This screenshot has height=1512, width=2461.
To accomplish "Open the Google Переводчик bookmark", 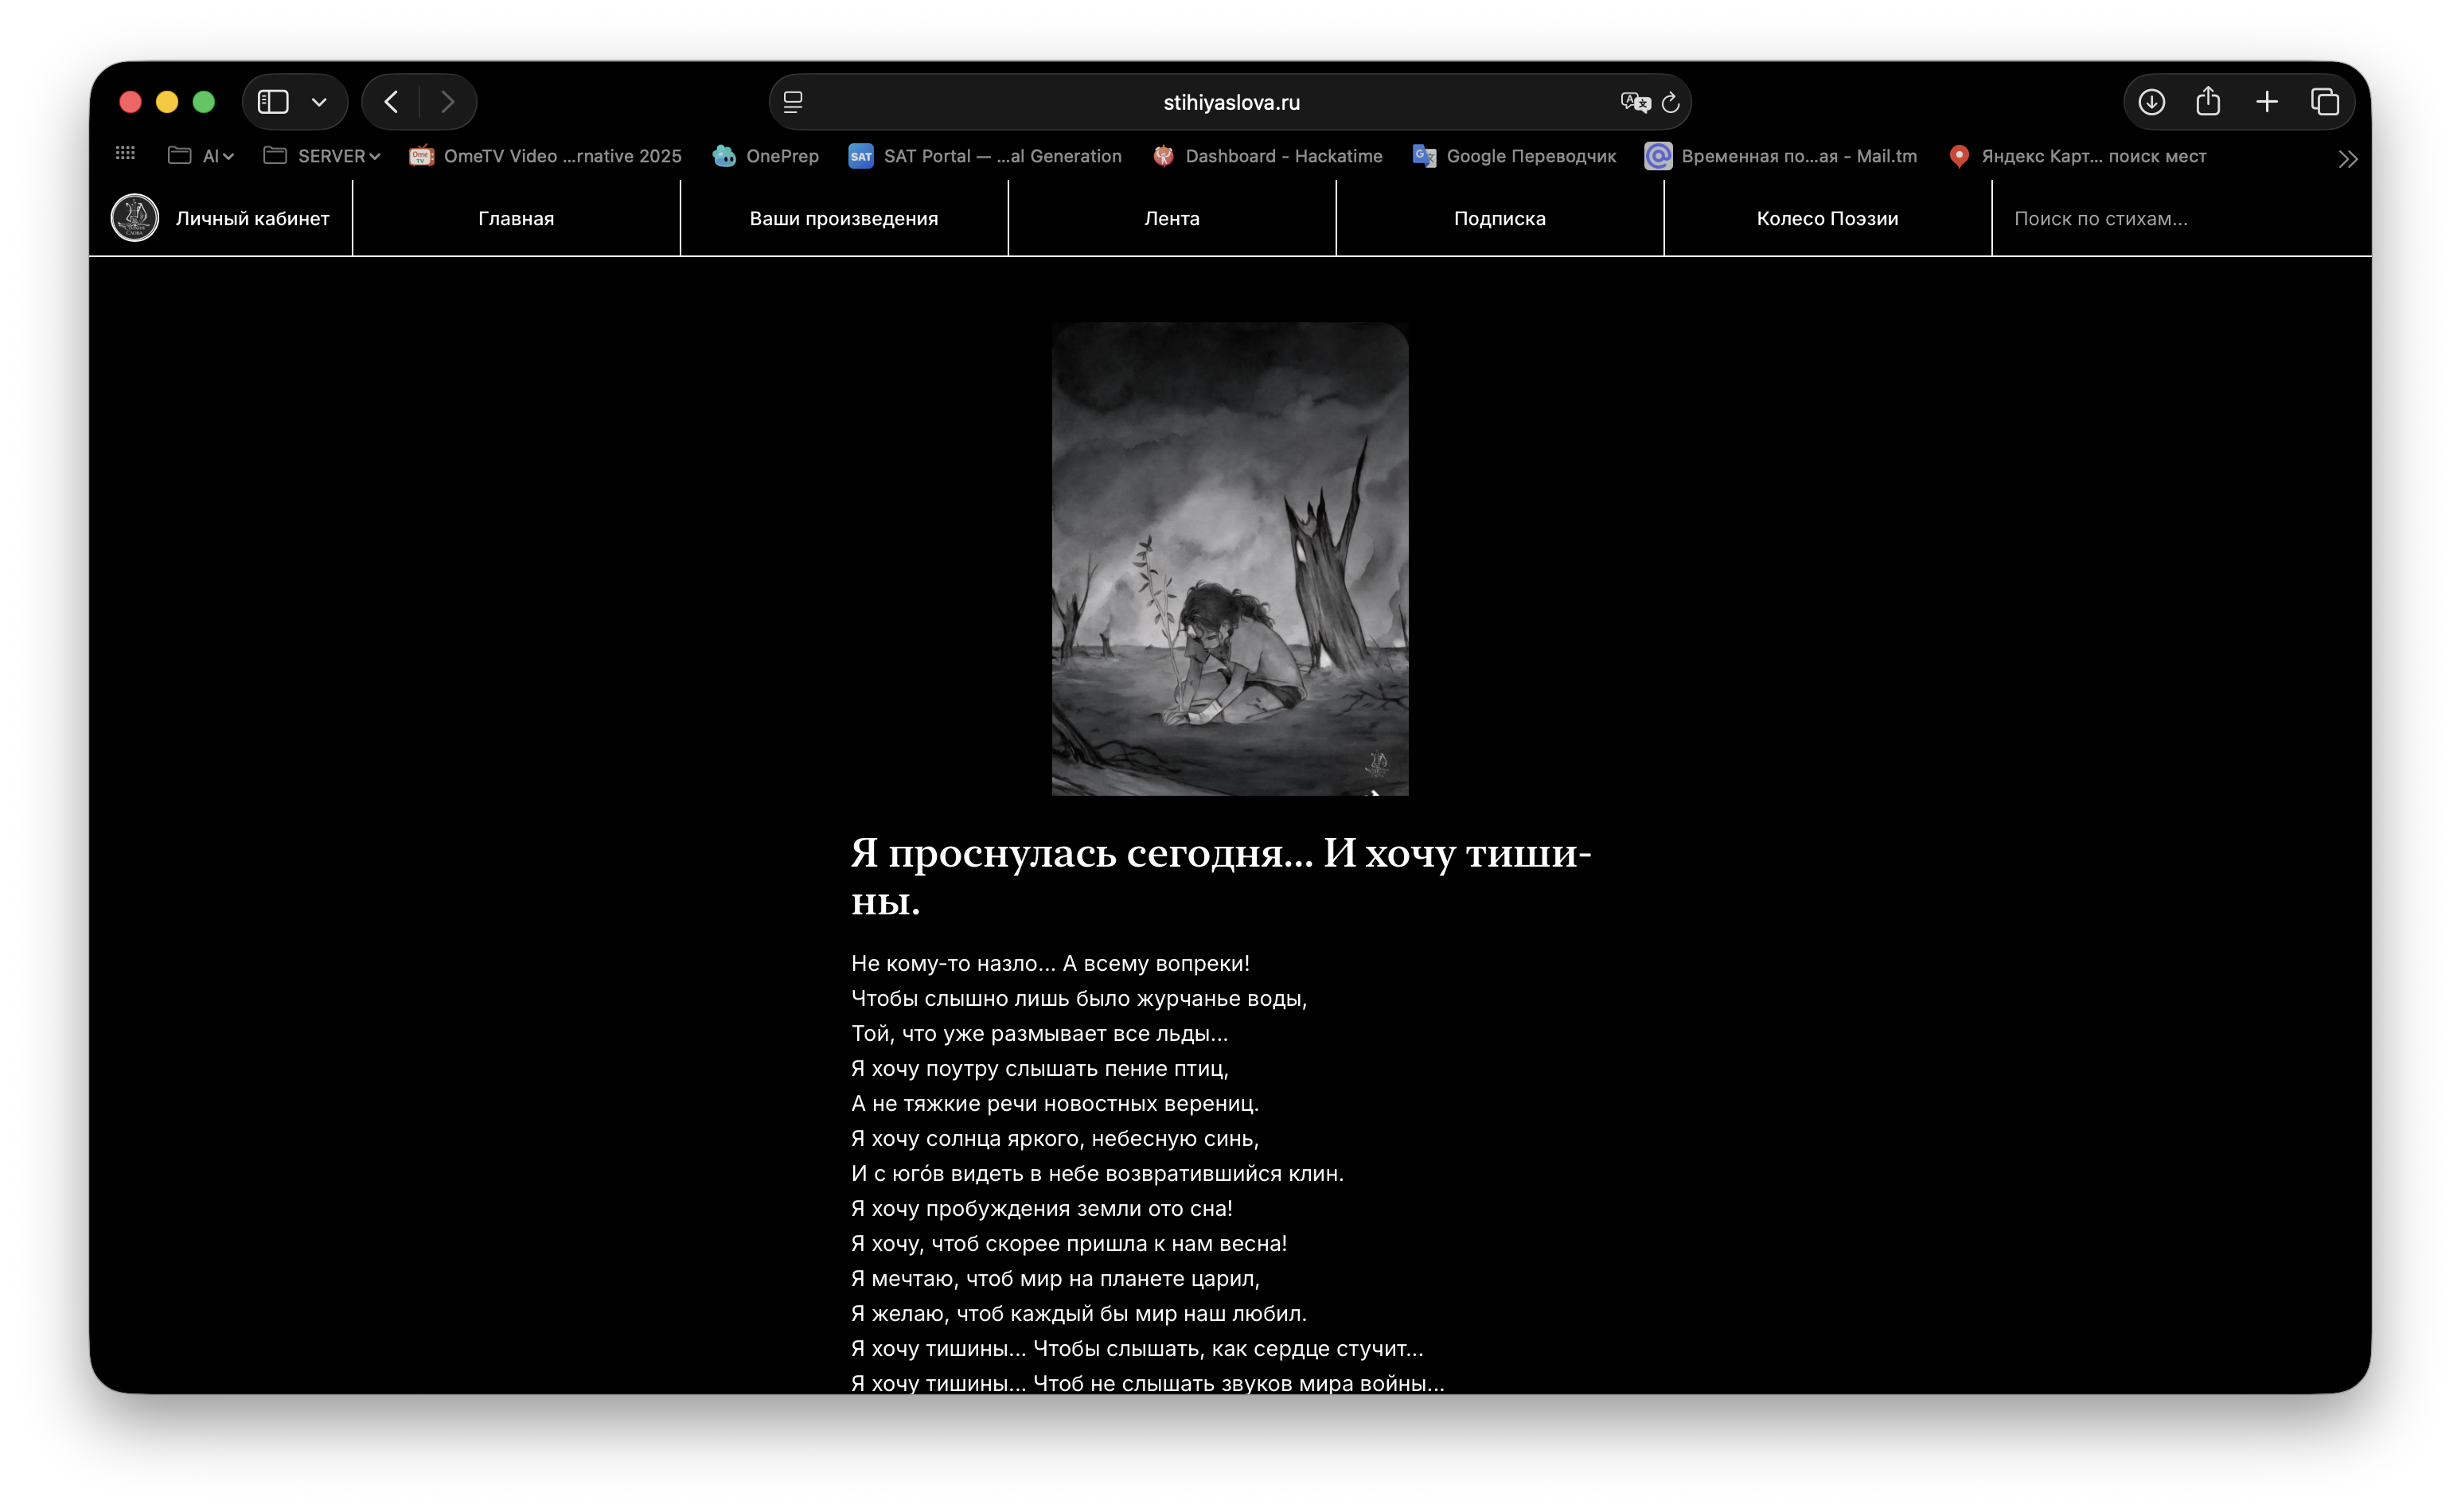I will point(1514,156).
